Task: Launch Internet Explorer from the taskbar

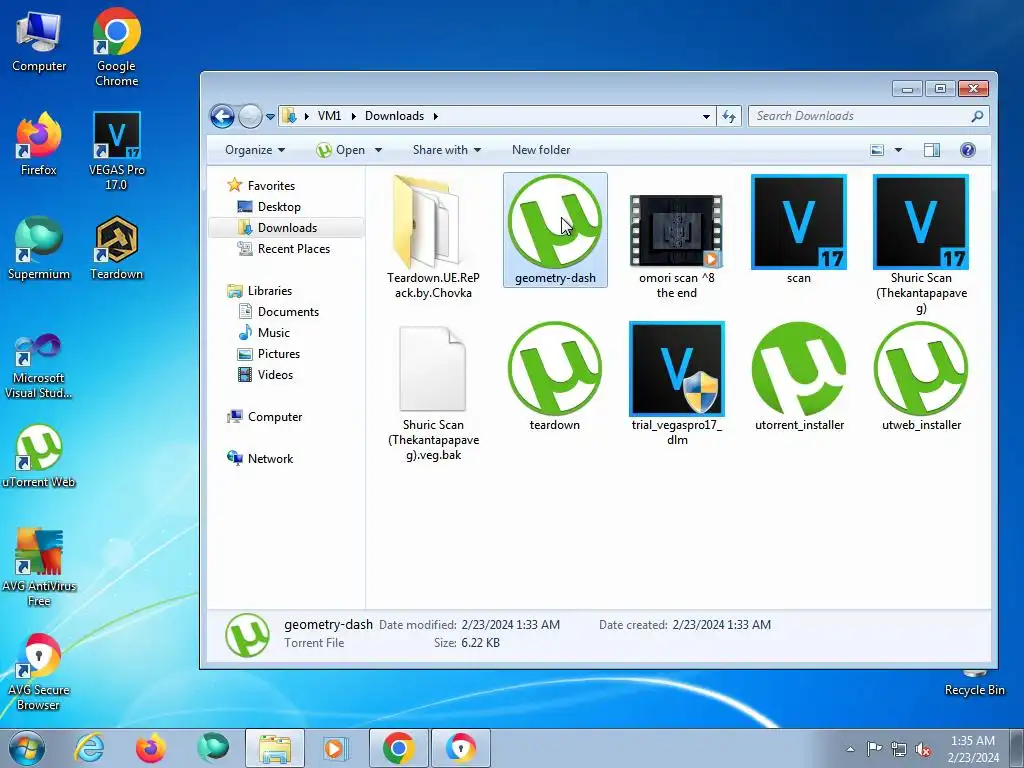Action: pyautogui.click(x=89, y=748)
